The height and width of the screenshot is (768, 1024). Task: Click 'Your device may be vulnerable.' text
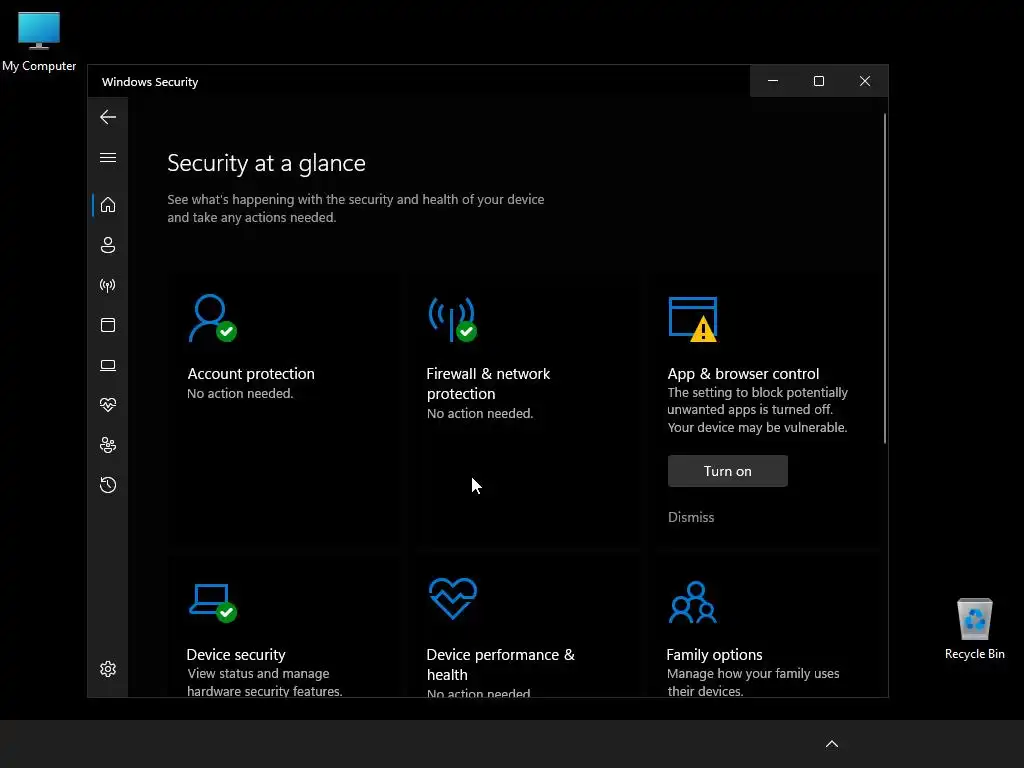[758, 427]
